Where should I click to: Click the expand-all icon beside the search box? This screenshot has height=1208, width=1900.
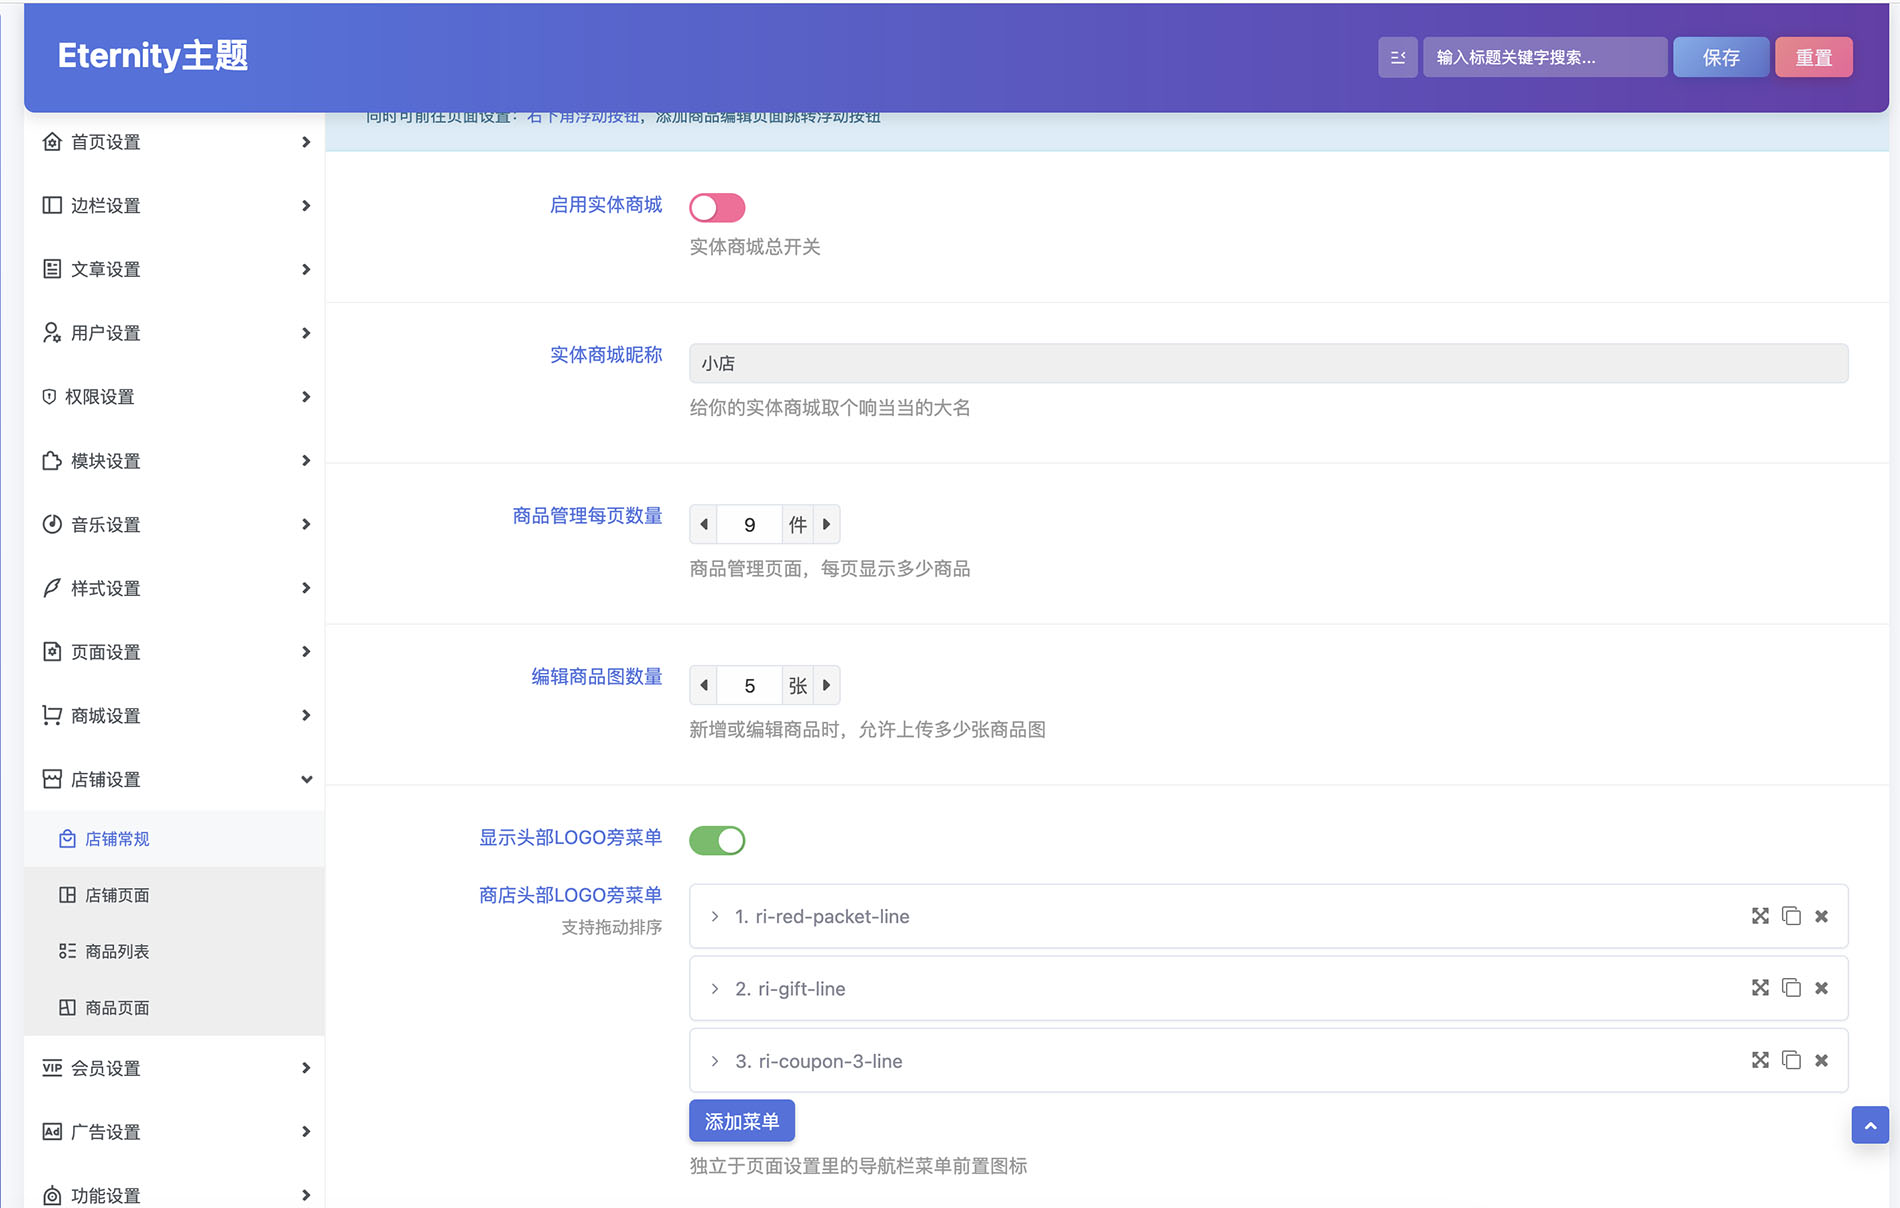pos(1397,57)
